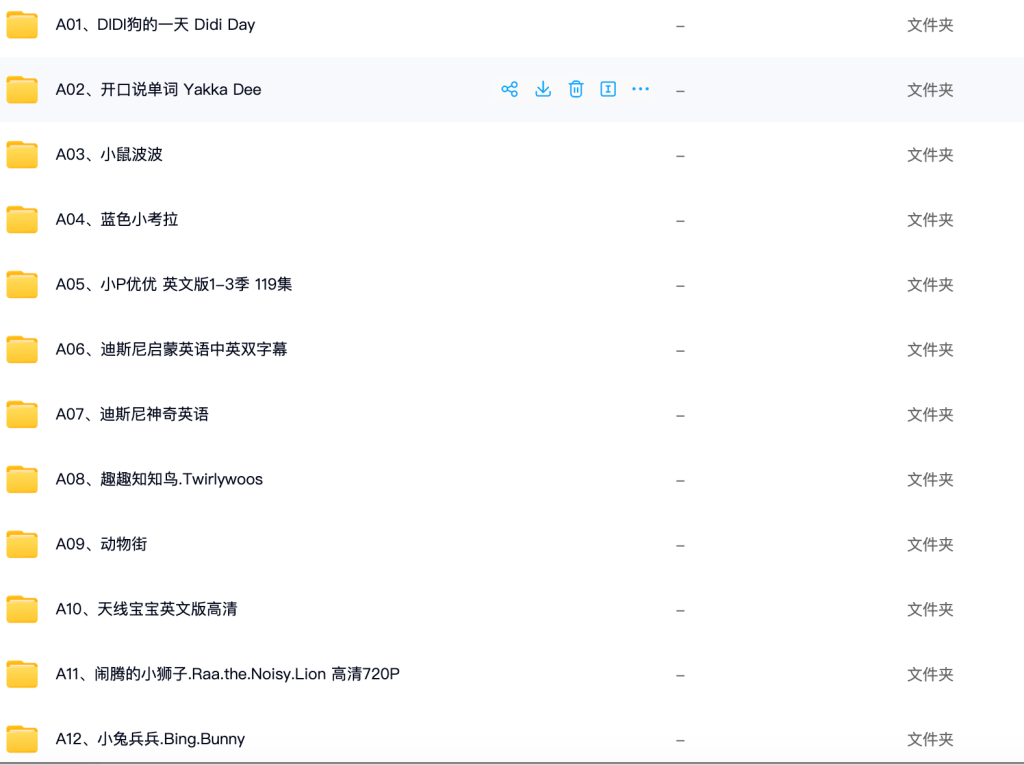Open A06 迪斯尼启蒙英语中英双字幕 folder
The height and width of the screenshot is (765, 1024).
point(171,350)
